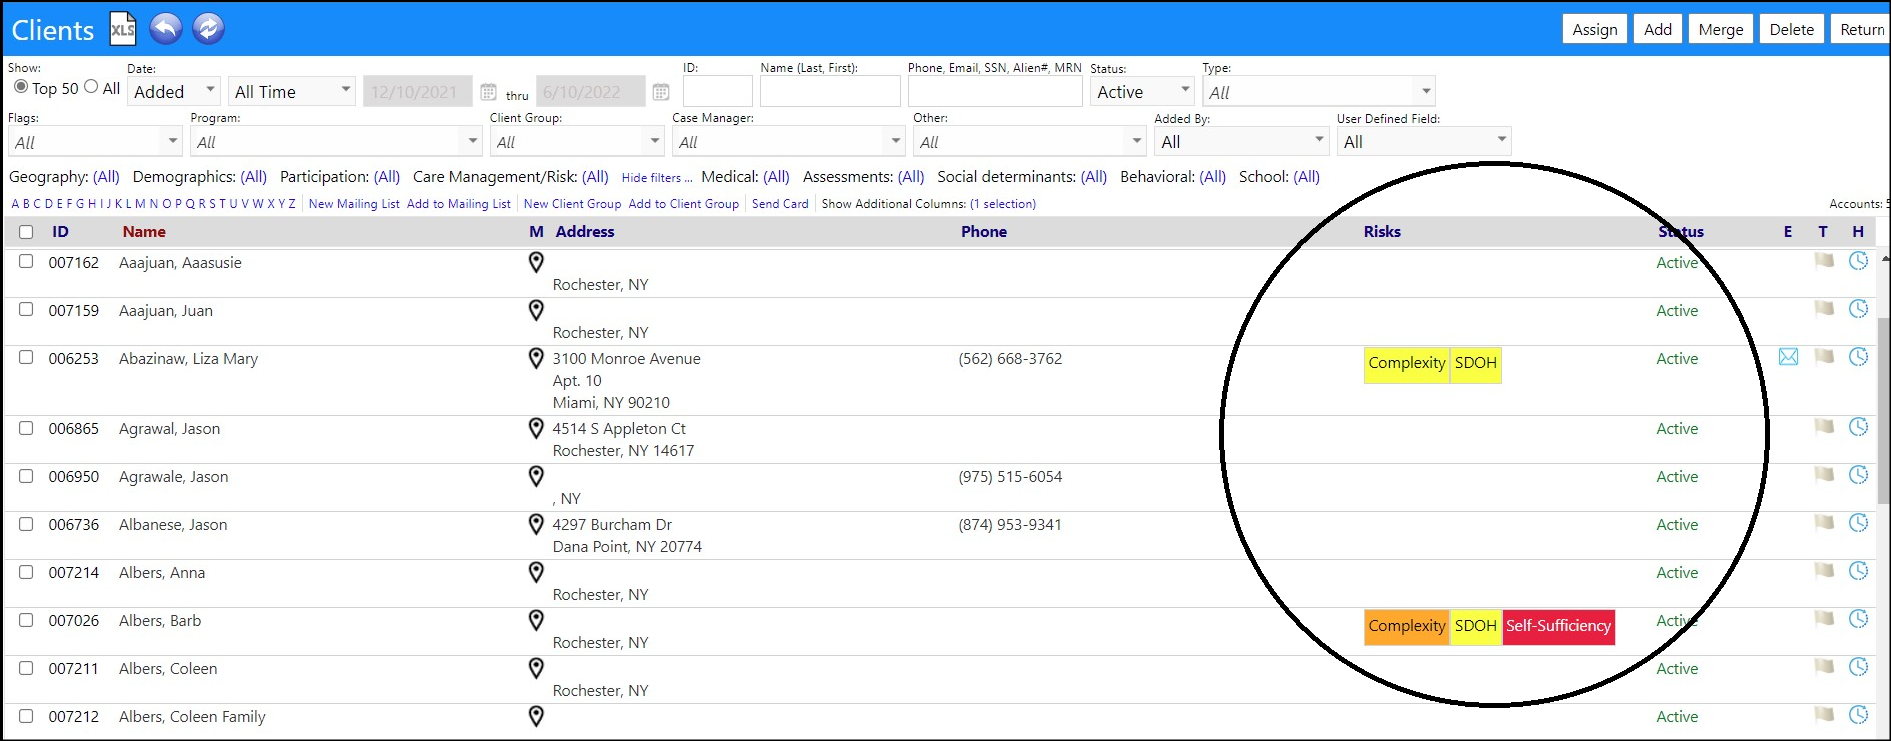This screenshot has height=741, width=1891.
Task: Open map pin for Agrawal, Jason
Action: (536, 429)
